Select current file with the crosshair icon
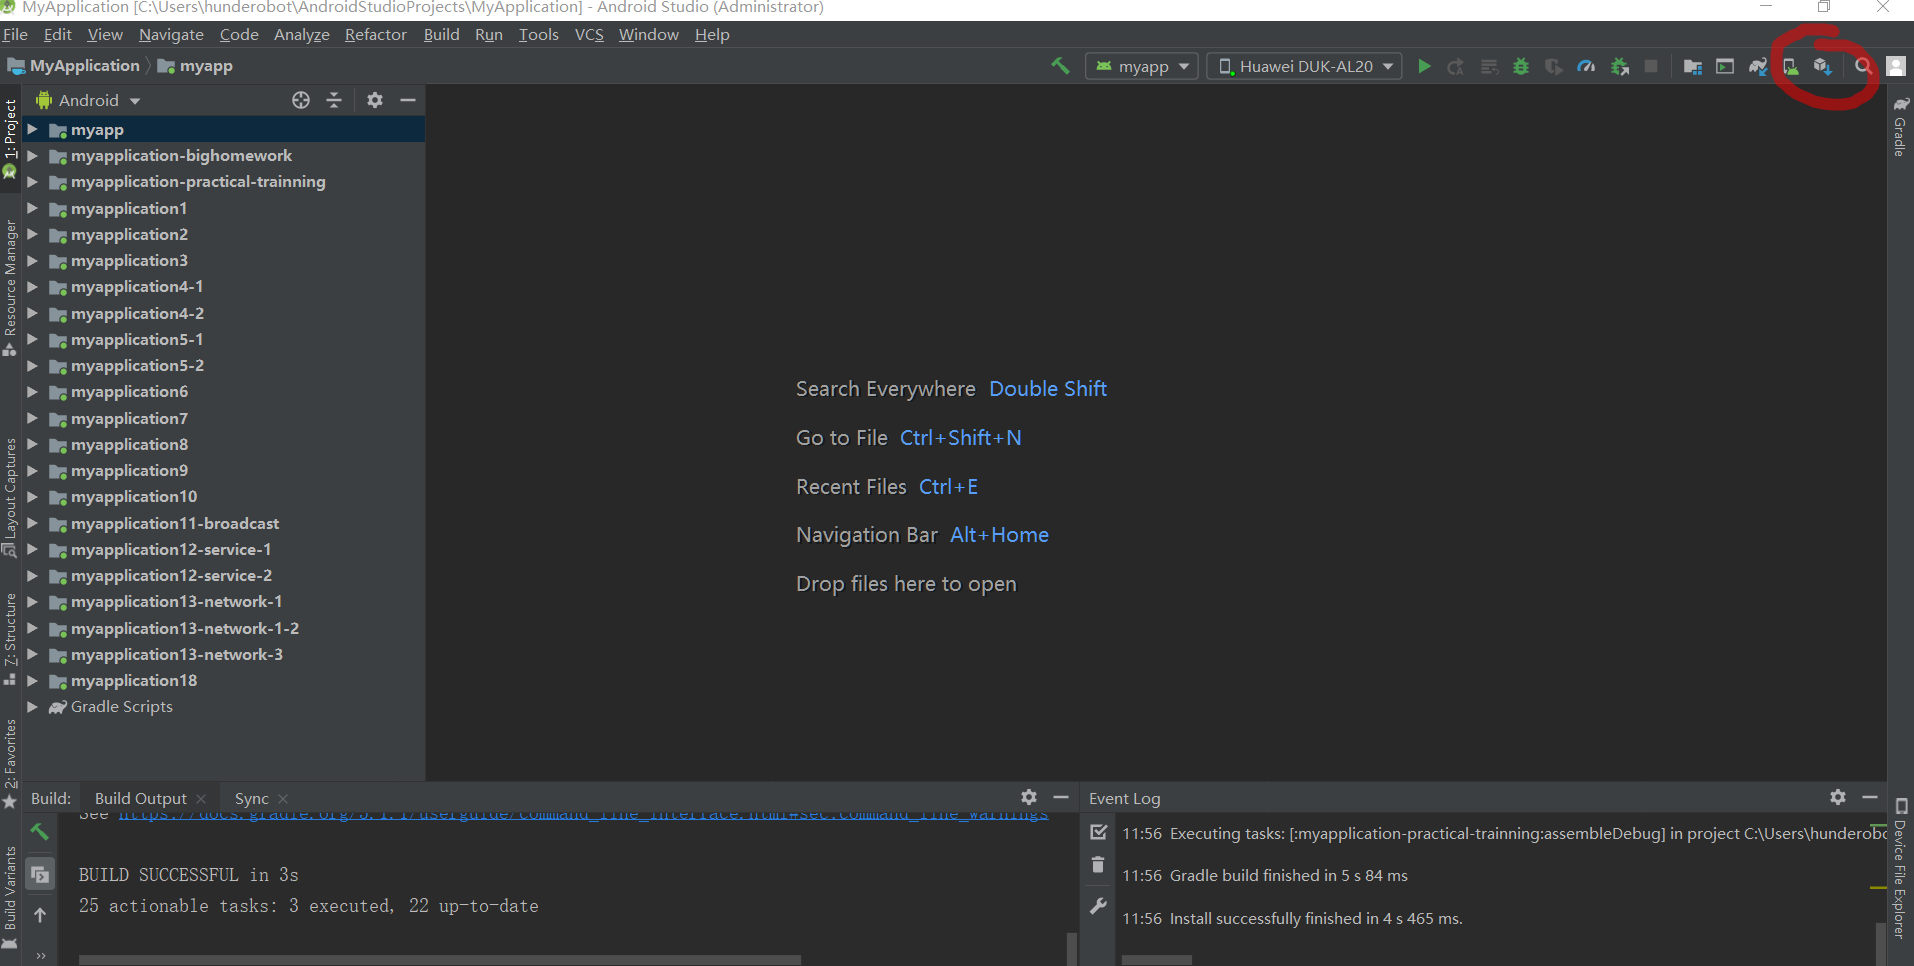The width and height of the screenshot is (1914, 966). [x=300, y=100]
